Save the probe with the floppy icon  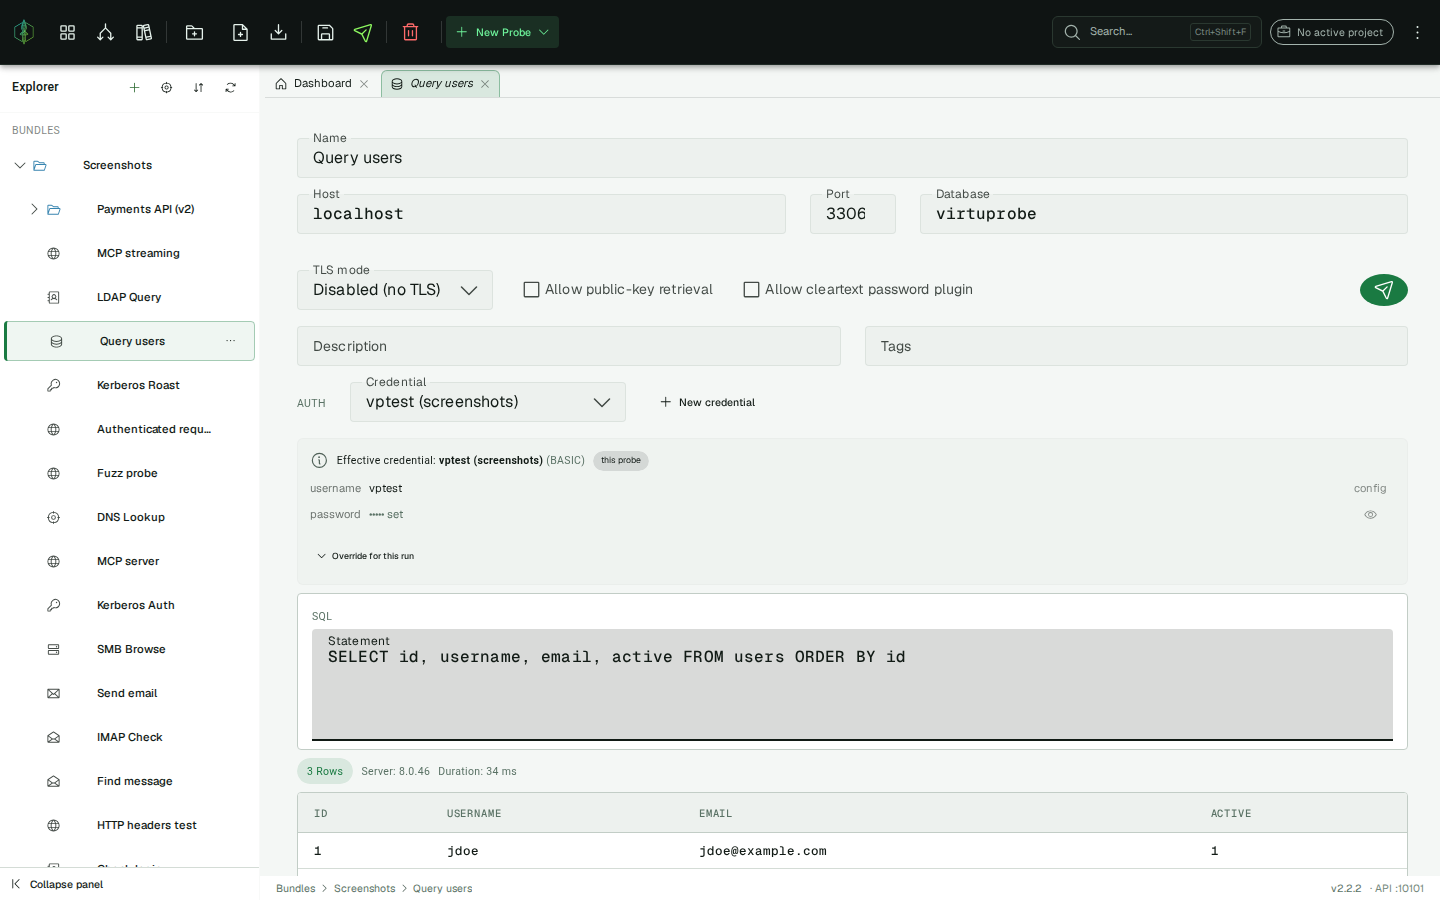(x=325, y=32)
